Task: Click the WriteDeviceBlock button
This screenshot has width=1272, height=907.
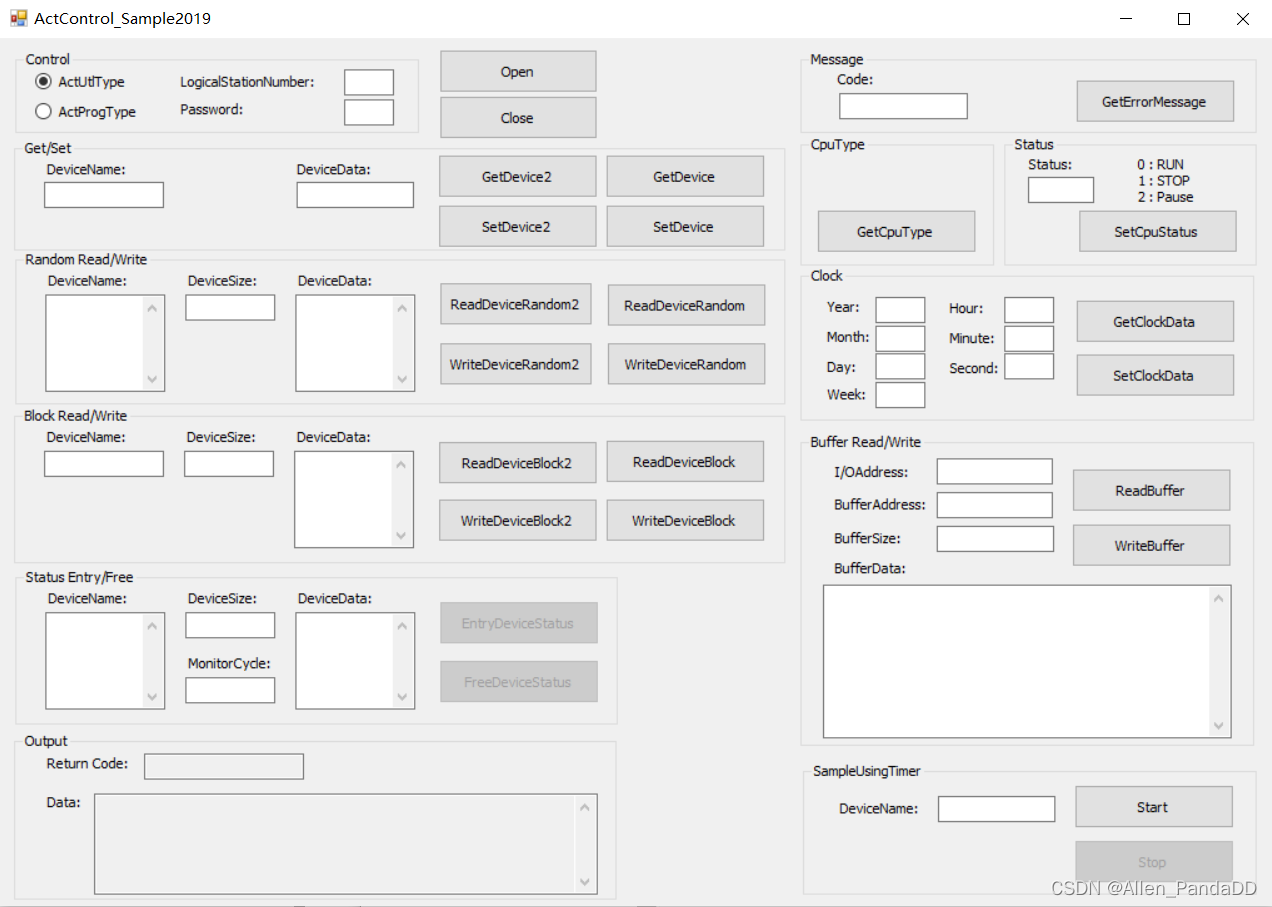Action: 685,521
